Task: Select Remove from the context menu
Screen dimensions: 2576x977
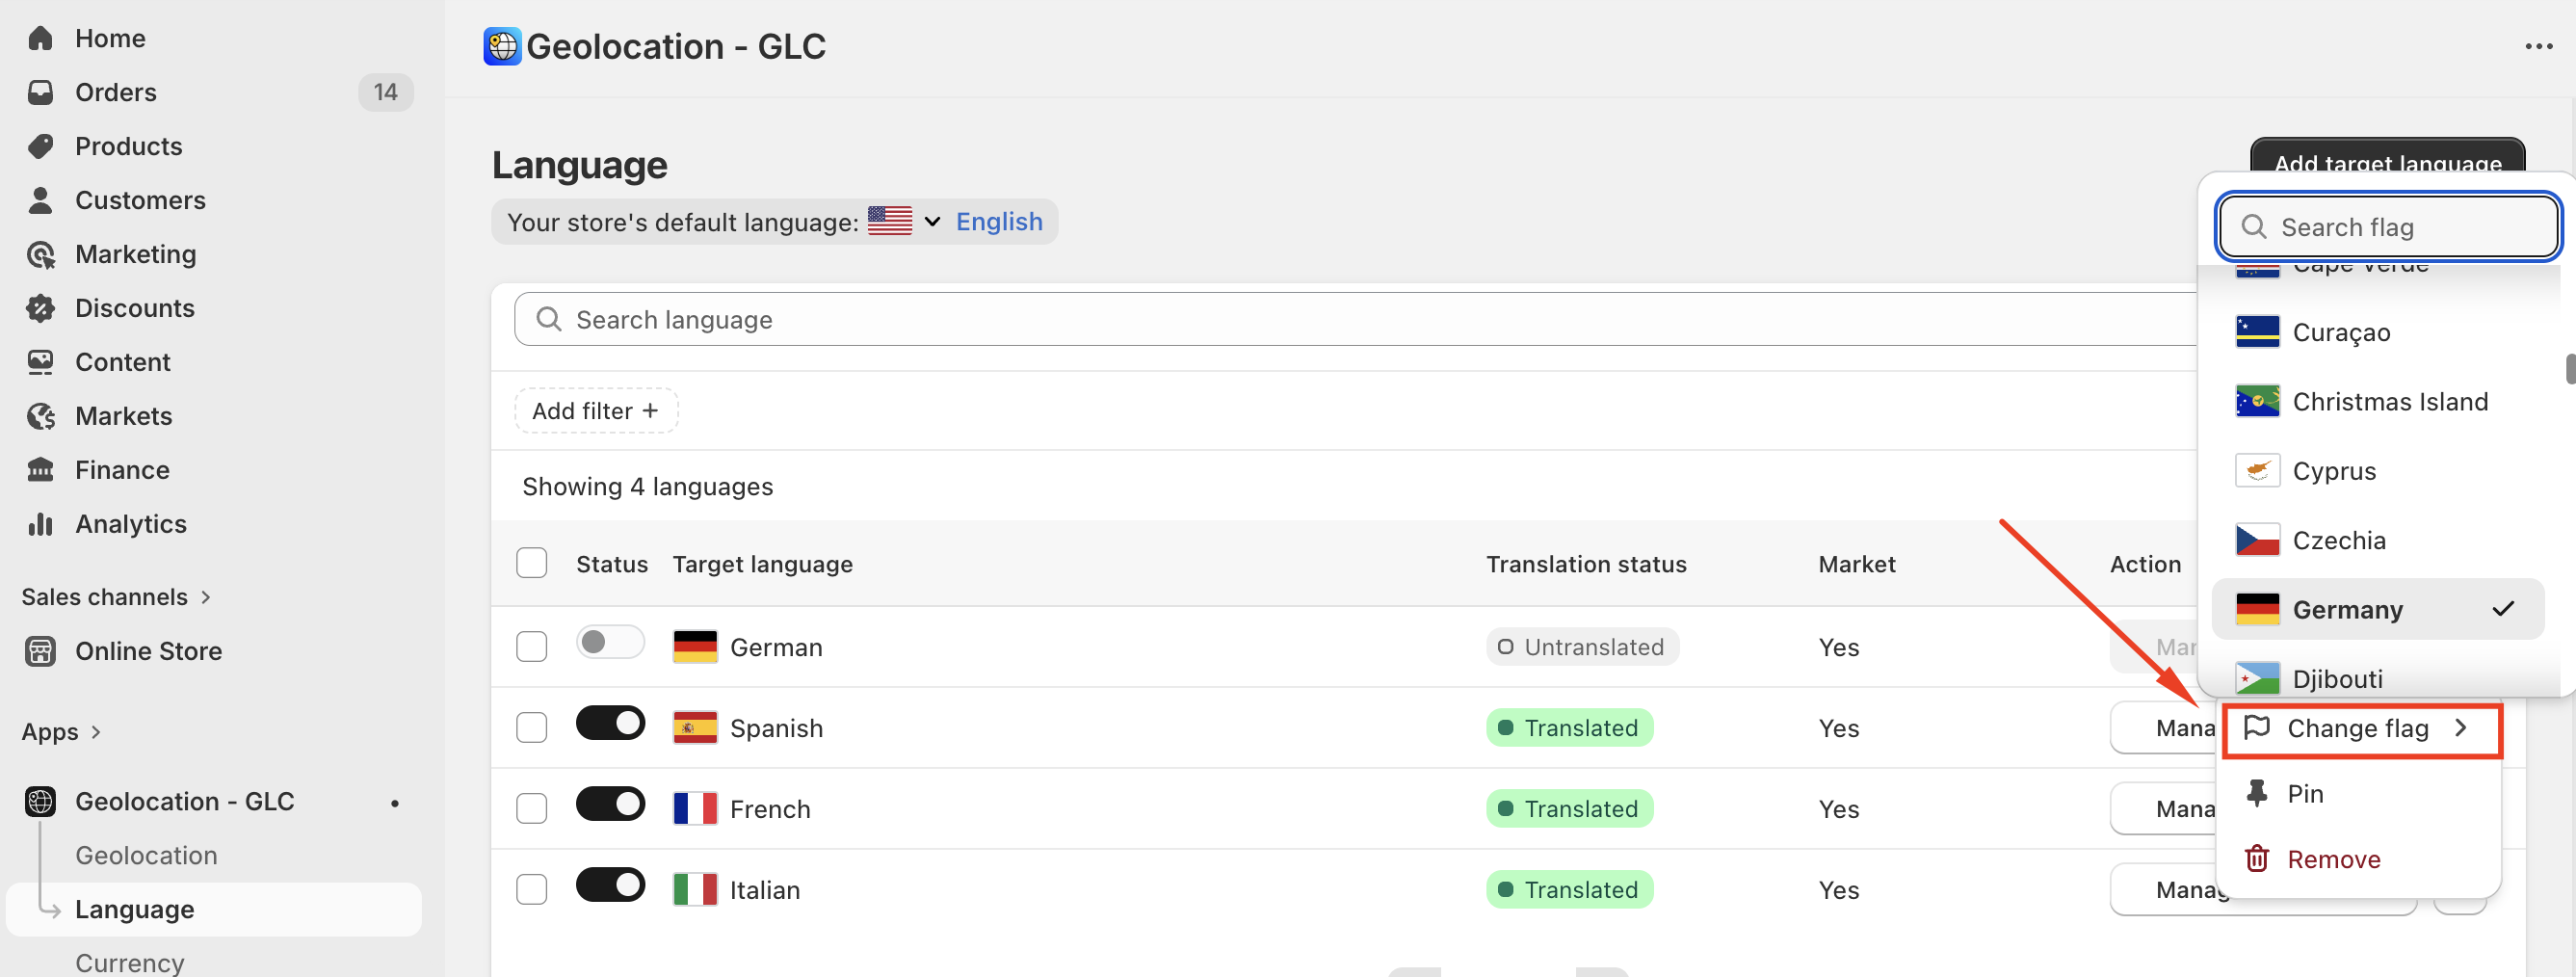Action: coord(2358,859)
